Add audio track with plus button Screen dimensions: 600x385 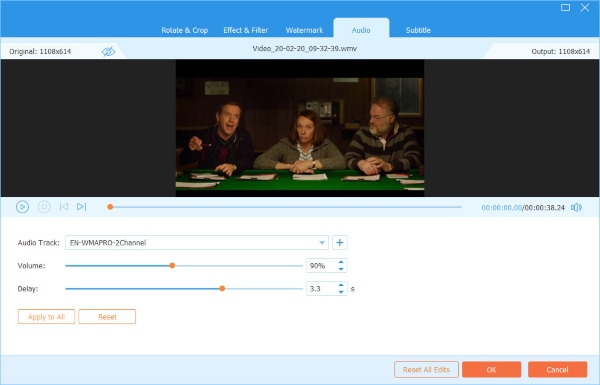pyautogui.click(x=339, y=243)
